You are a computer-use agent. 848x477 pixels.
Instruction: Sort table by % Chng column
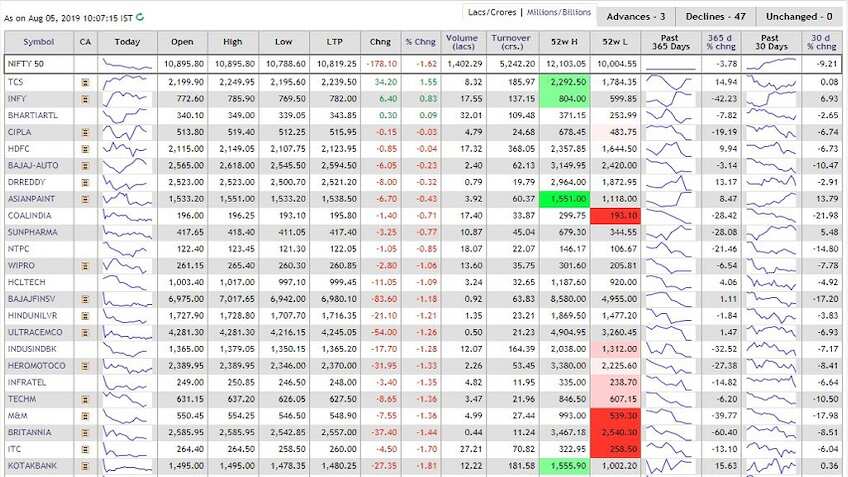click(x=420, y=42)
